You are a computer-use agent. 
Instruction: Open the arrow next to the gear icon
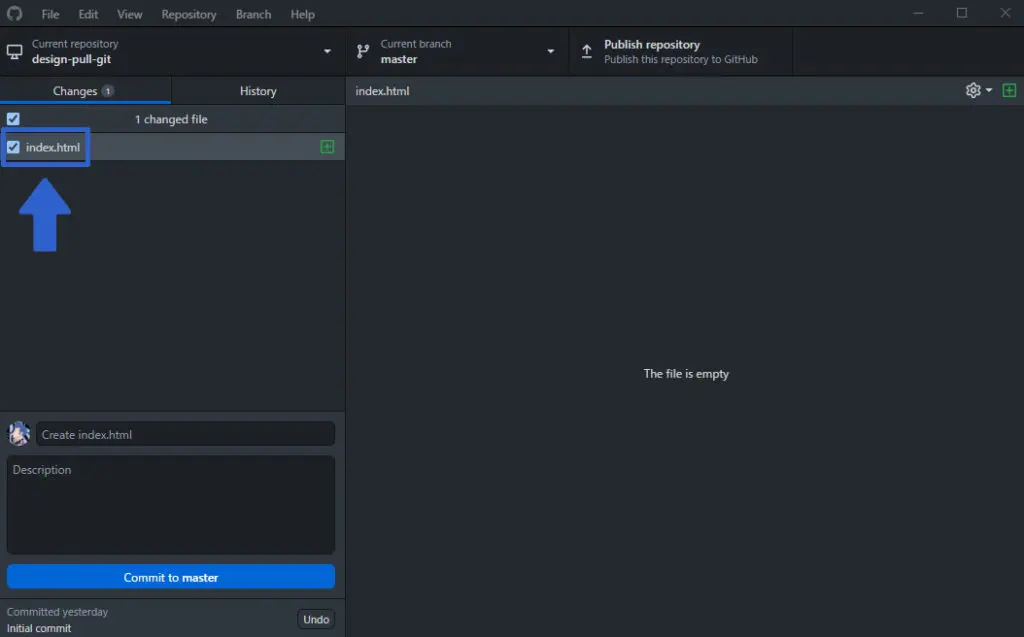(988, 90)
